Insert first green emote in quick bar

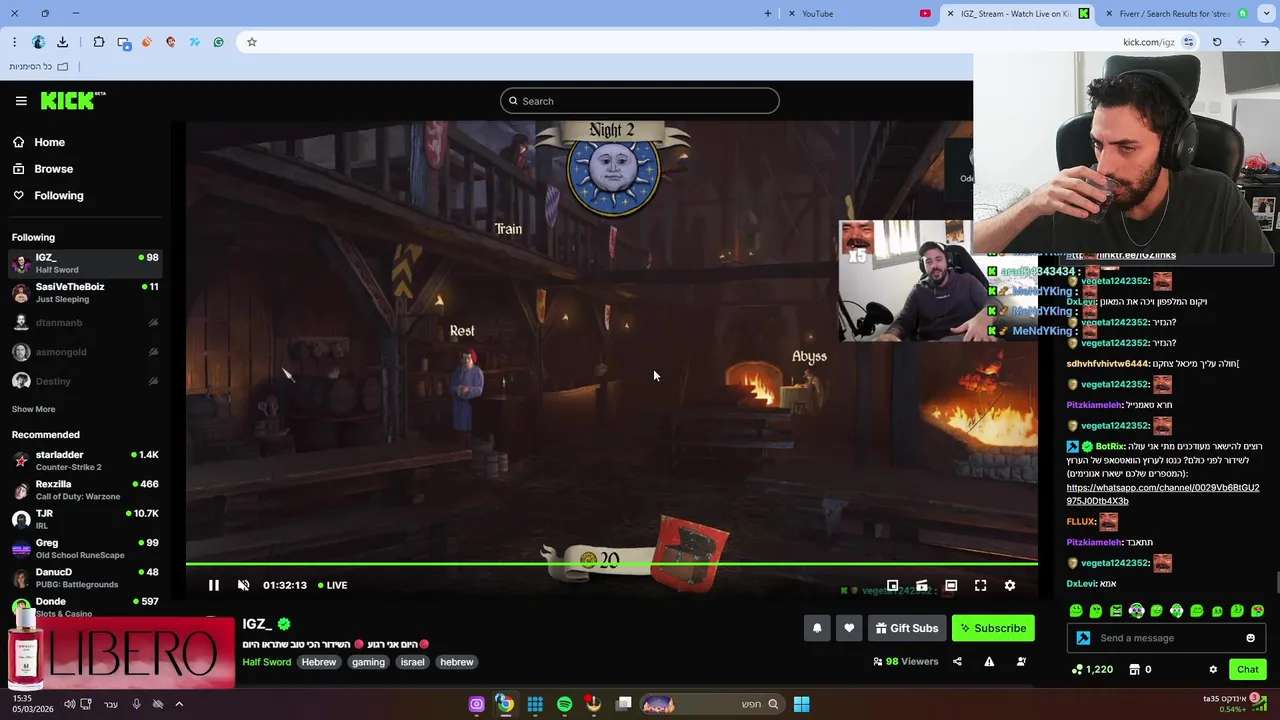click(x=1076, y=610)
